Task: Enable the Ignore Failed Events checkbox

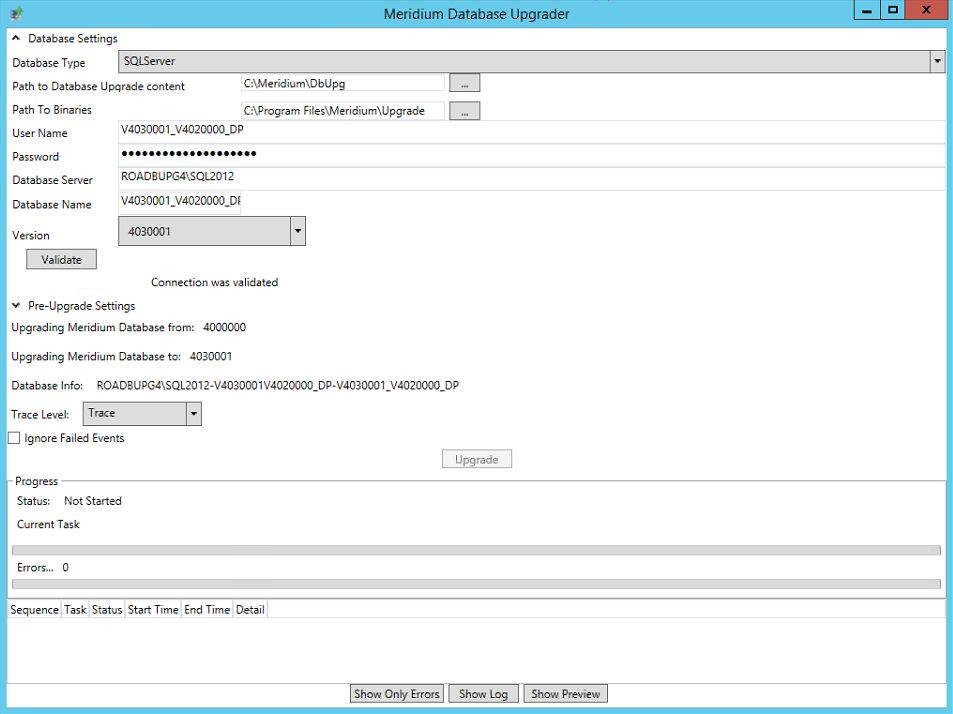Action: point(14,438)
